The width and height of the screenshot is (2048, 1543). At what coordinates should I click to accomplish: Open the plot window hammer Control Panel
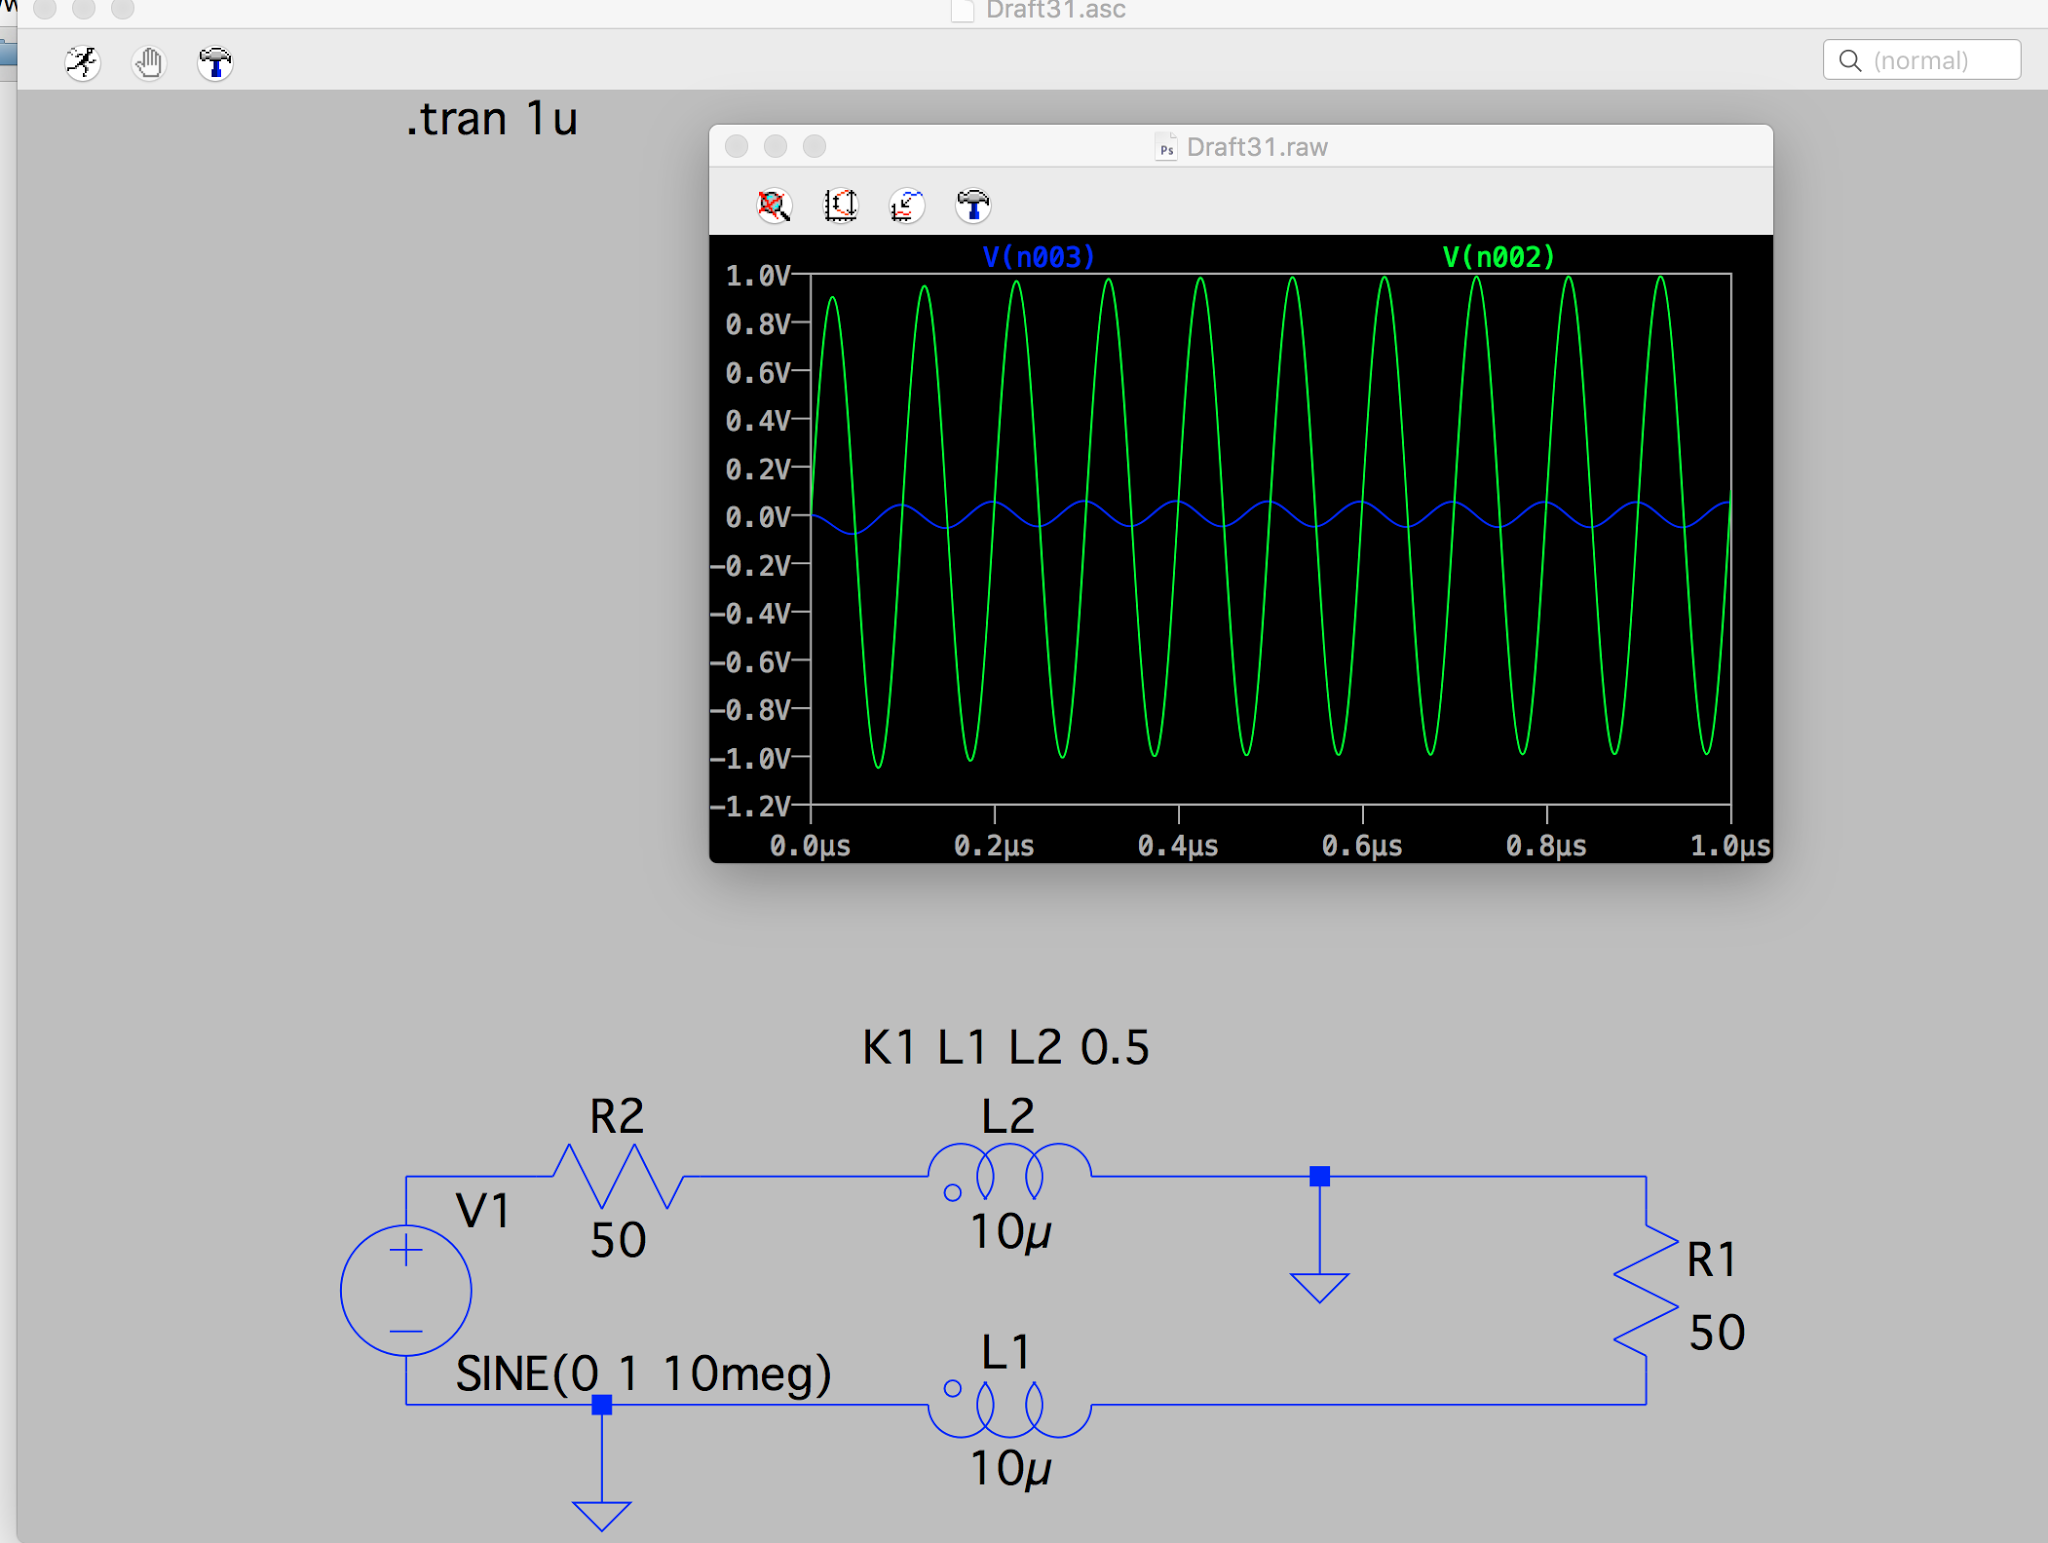point(972,206)
